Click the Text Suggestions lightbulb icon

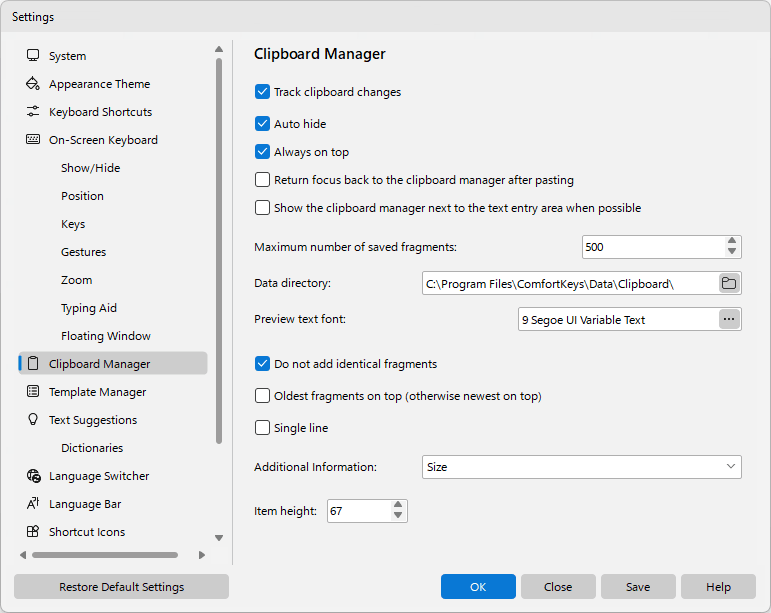coord(33,419)
